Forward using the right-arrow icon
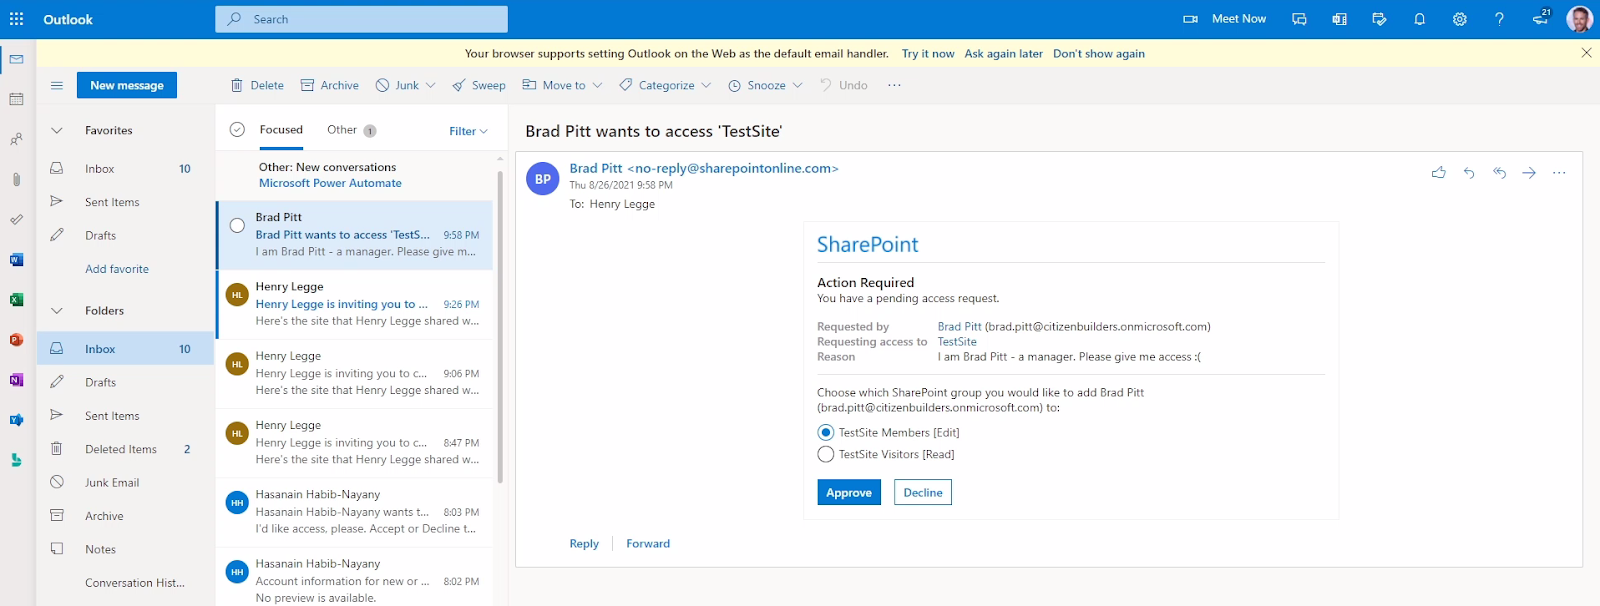This screenshot has height=606, width=1600. point(1529,173)
